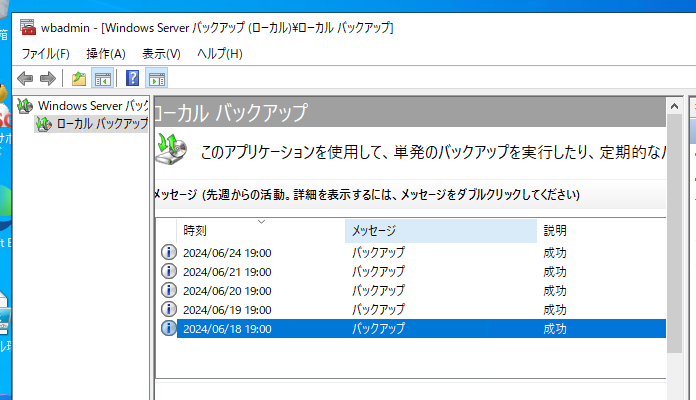The image size is (696, 400).
Task: Click info icon for 2024/06/24 backup
Action: tap(169, 252)
